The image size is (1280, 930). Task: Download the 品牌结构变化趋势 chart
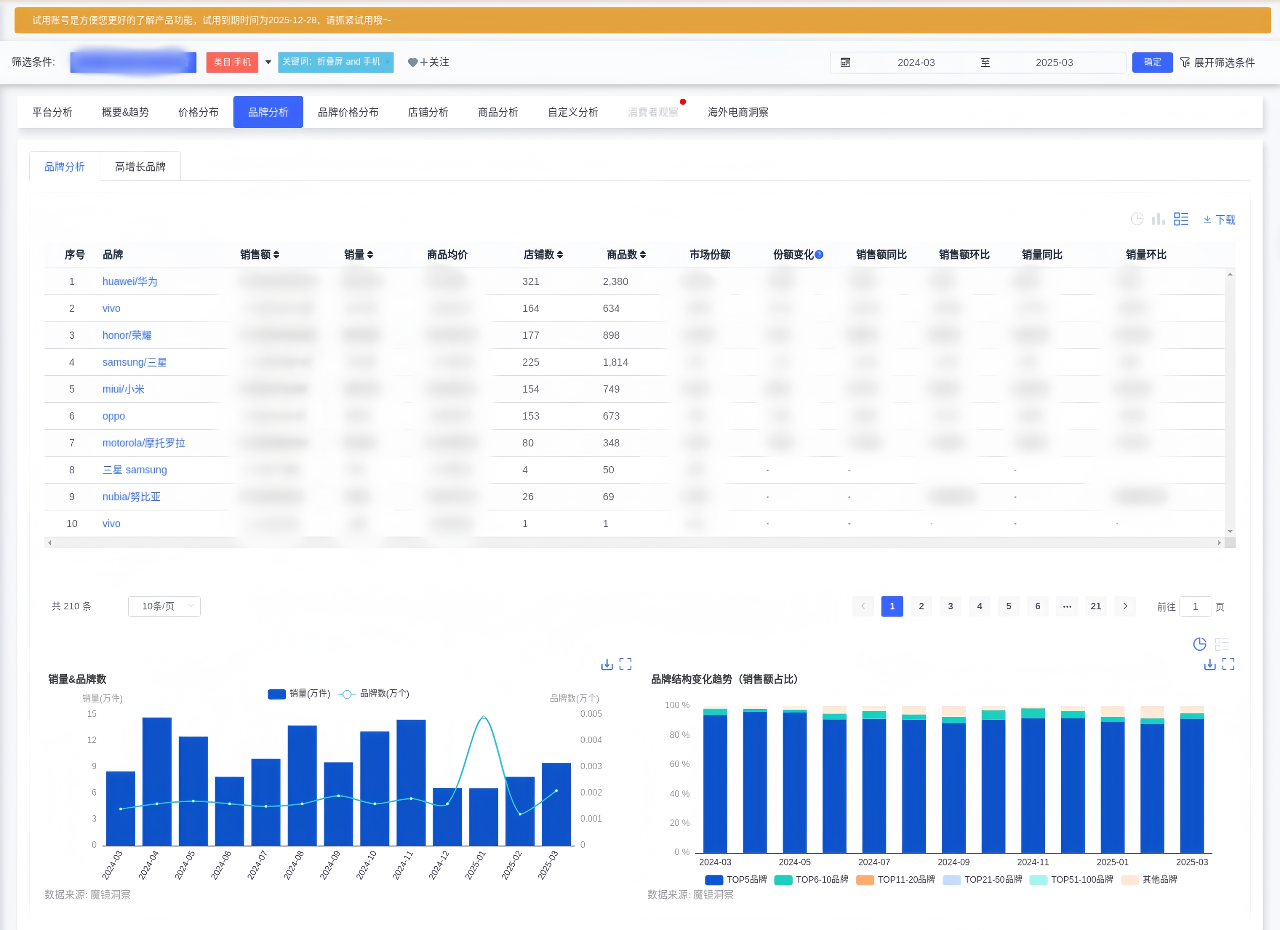(x=1209, y=664)
